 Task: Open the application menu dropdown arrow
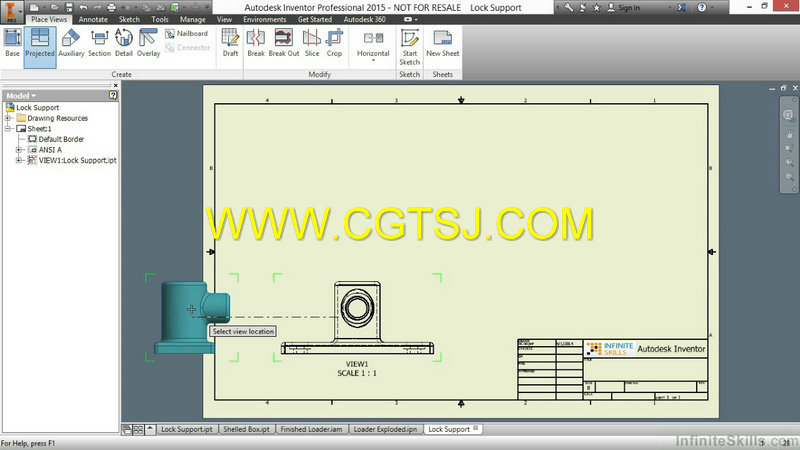pyautogui.click(x=20, y=10)
